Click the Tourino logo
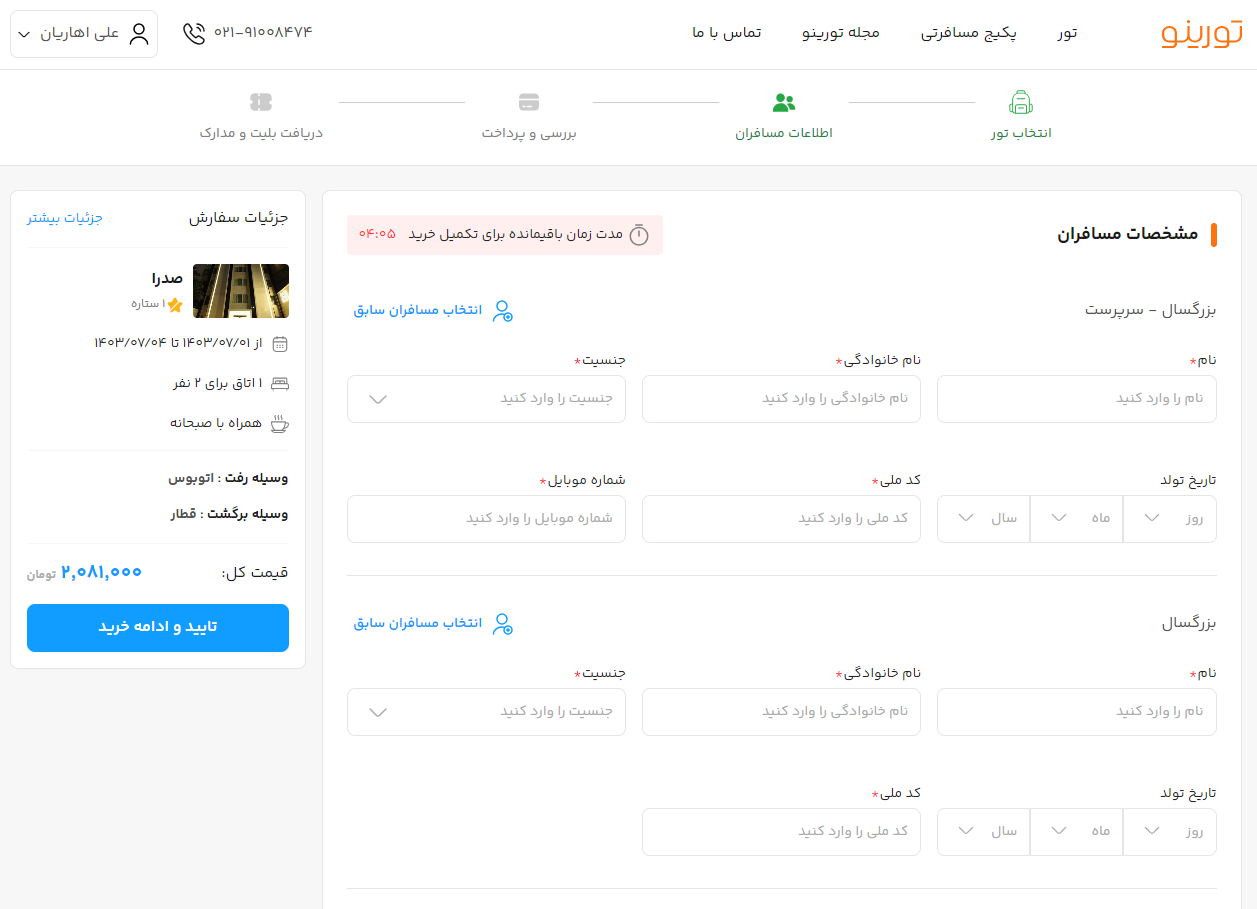This screenshot has width=1257, height=909. pyautogui.click(x=1201, y=33)
